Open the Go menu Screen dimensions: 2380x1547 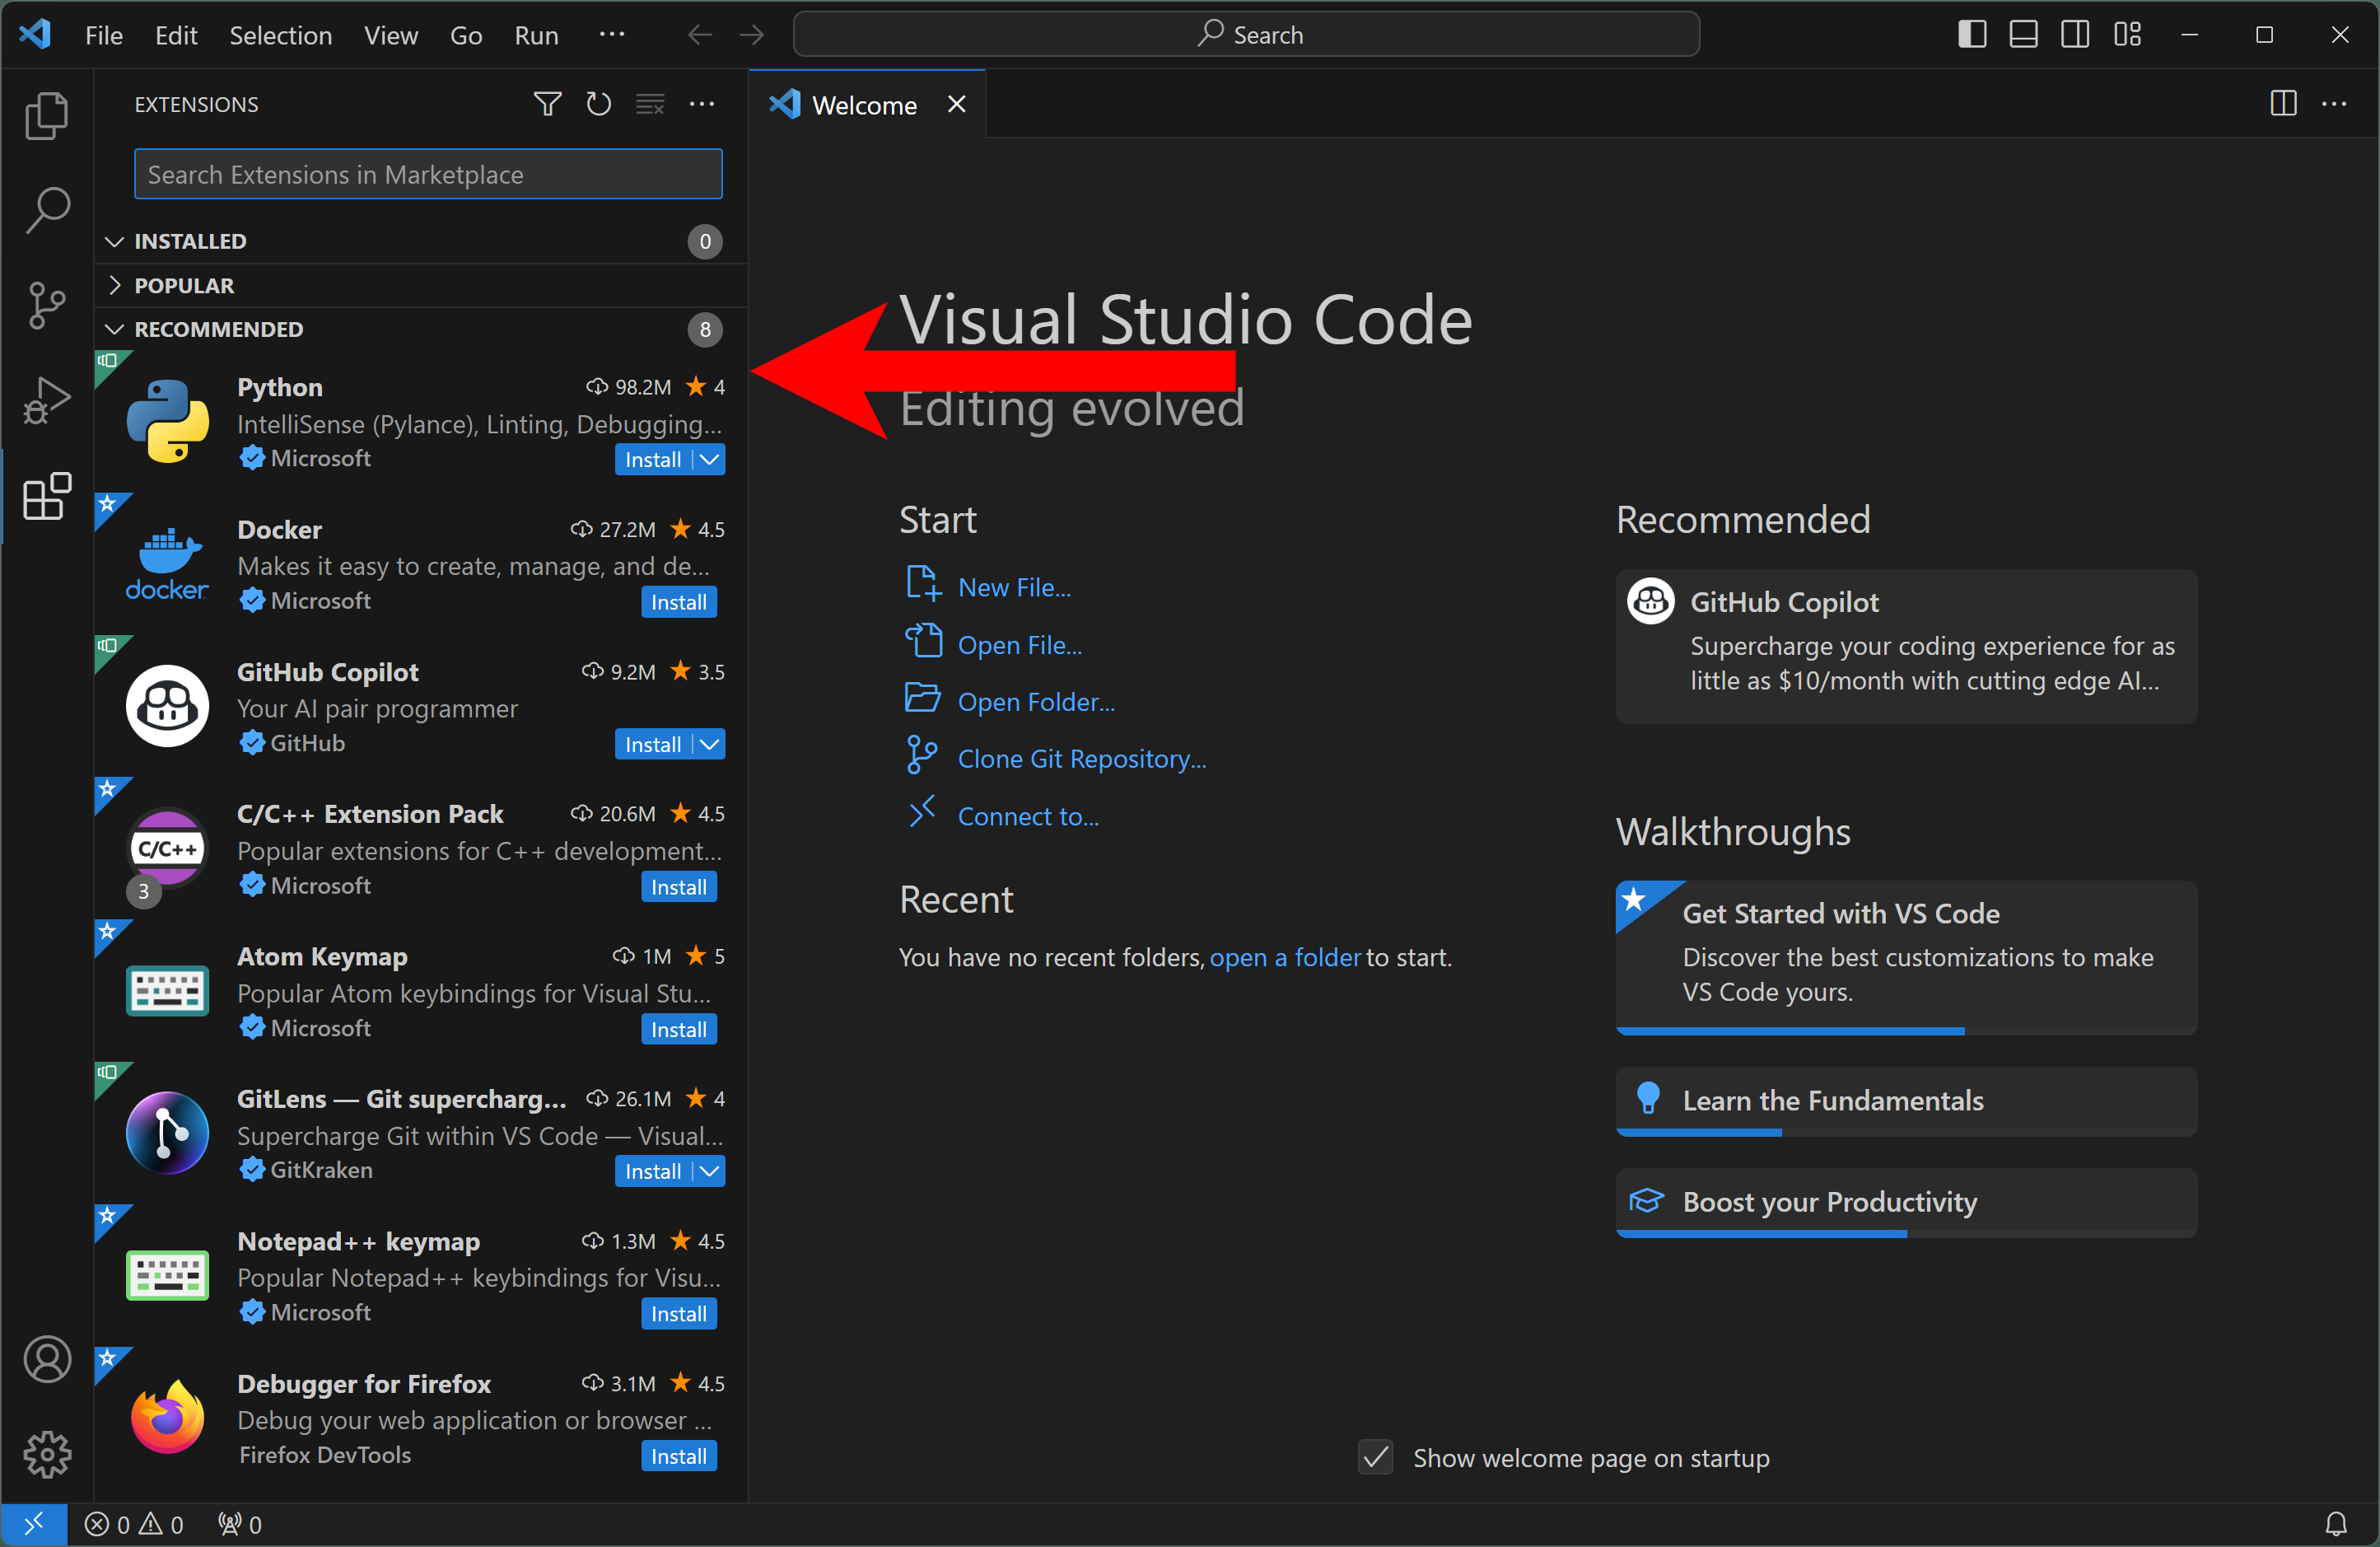466,35
